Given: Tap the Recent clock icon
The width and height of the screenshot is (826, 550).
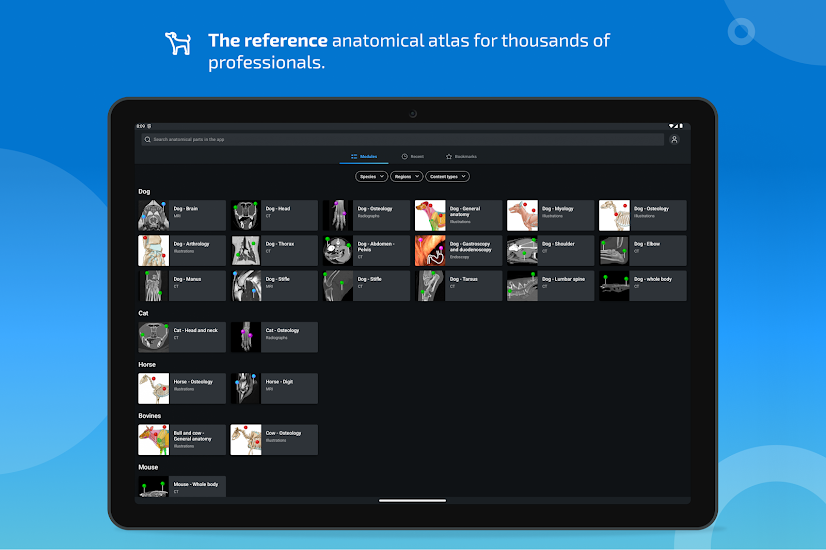Looking at the screenshot, I should pos(404,157).
